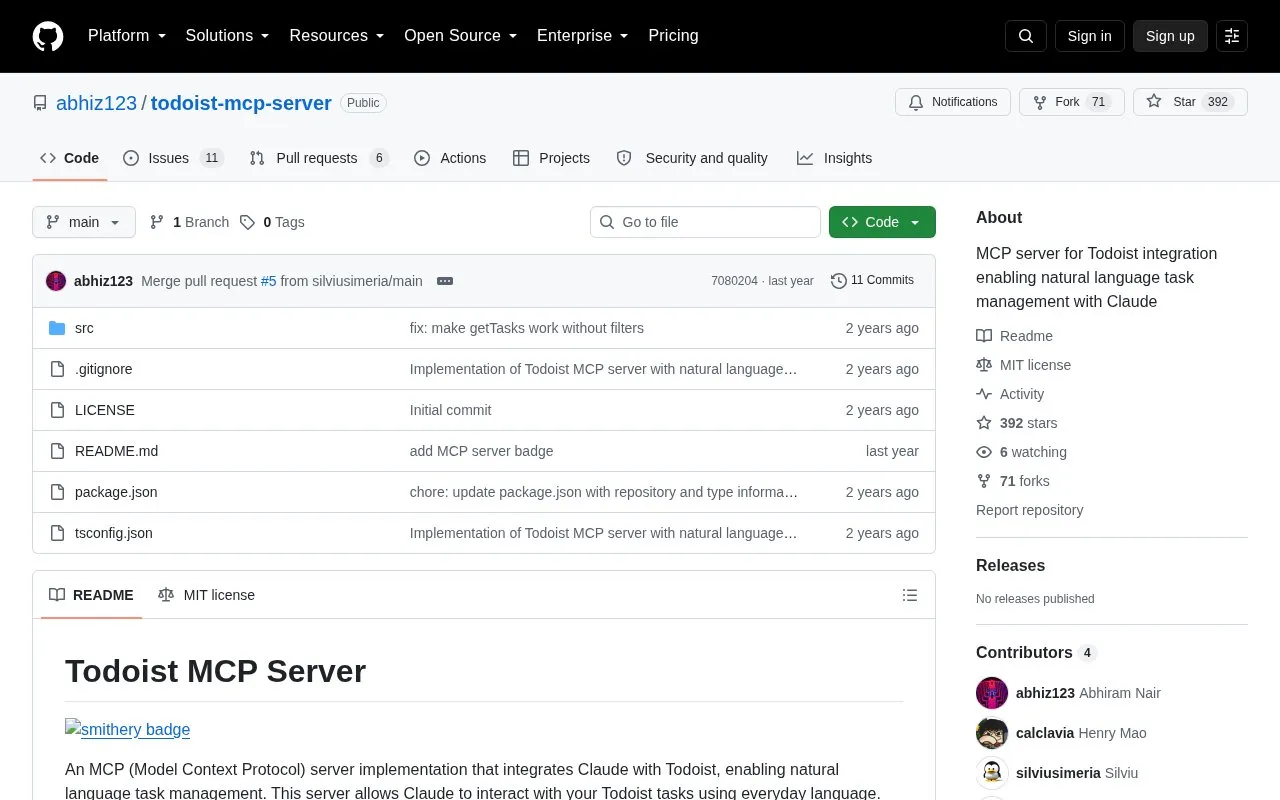1280x800 pixels.
Task: Open the package.json file
Action: pos(116,492)
